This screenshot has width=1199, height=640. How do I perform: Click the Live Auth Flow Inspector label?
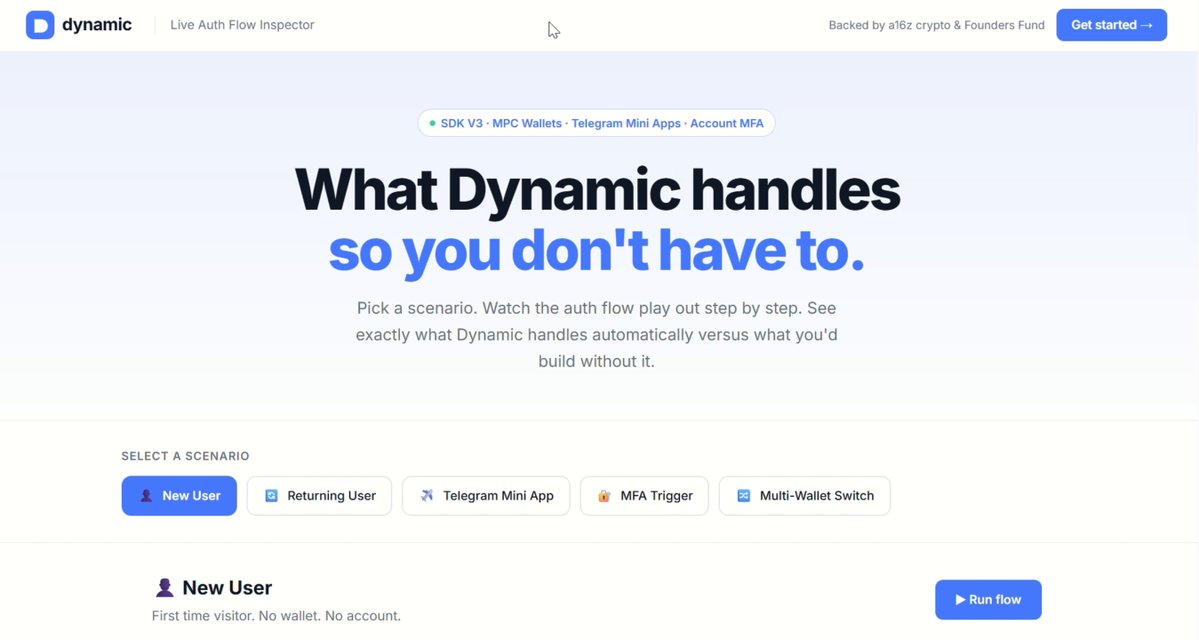tap(242, 24)
